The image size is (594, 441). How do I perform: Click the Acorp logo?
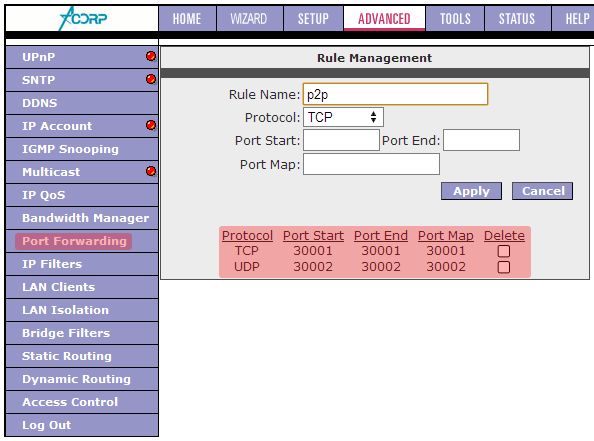pyautogui.click(x=83, y=18)
